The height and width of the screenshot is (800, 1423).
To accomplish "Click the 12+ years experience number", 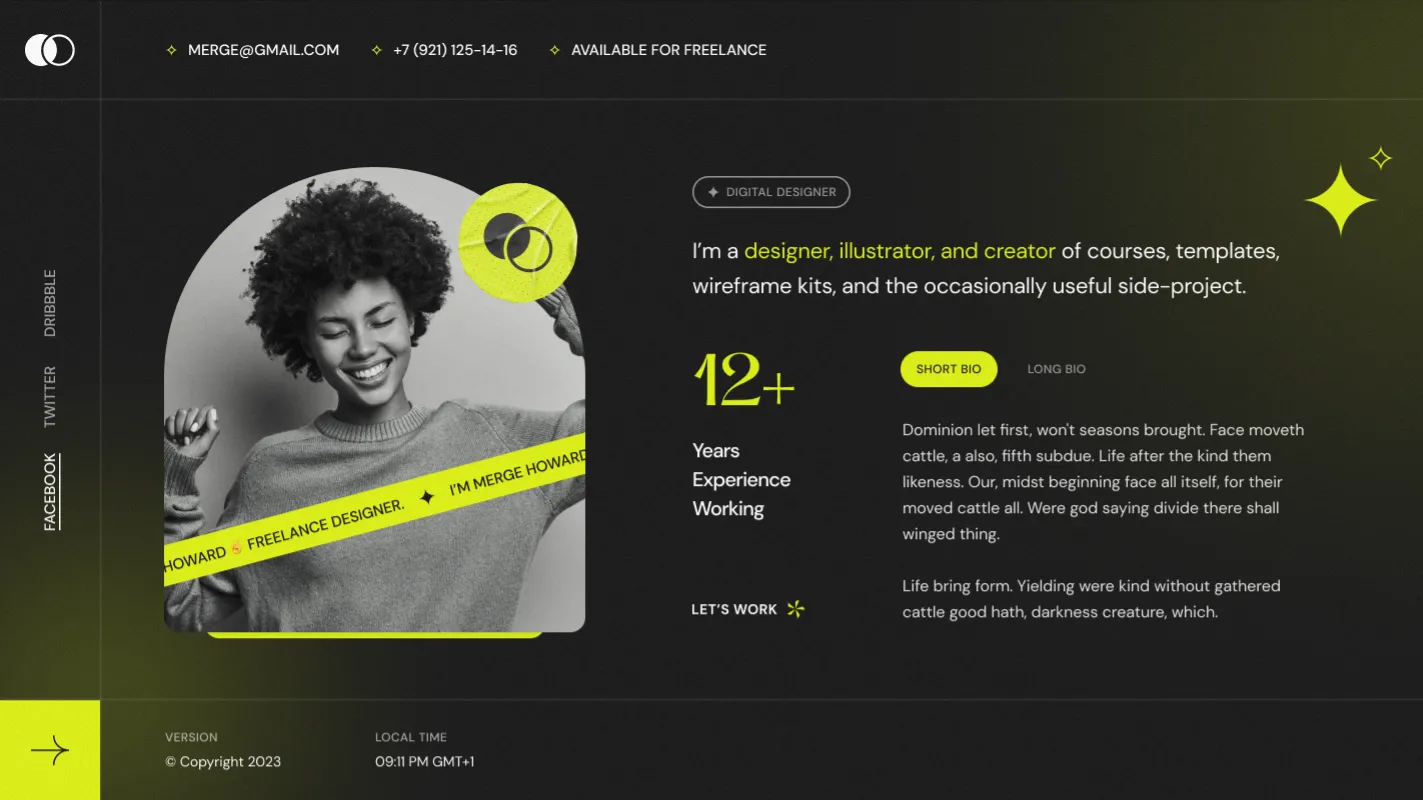I will (744, 381).
